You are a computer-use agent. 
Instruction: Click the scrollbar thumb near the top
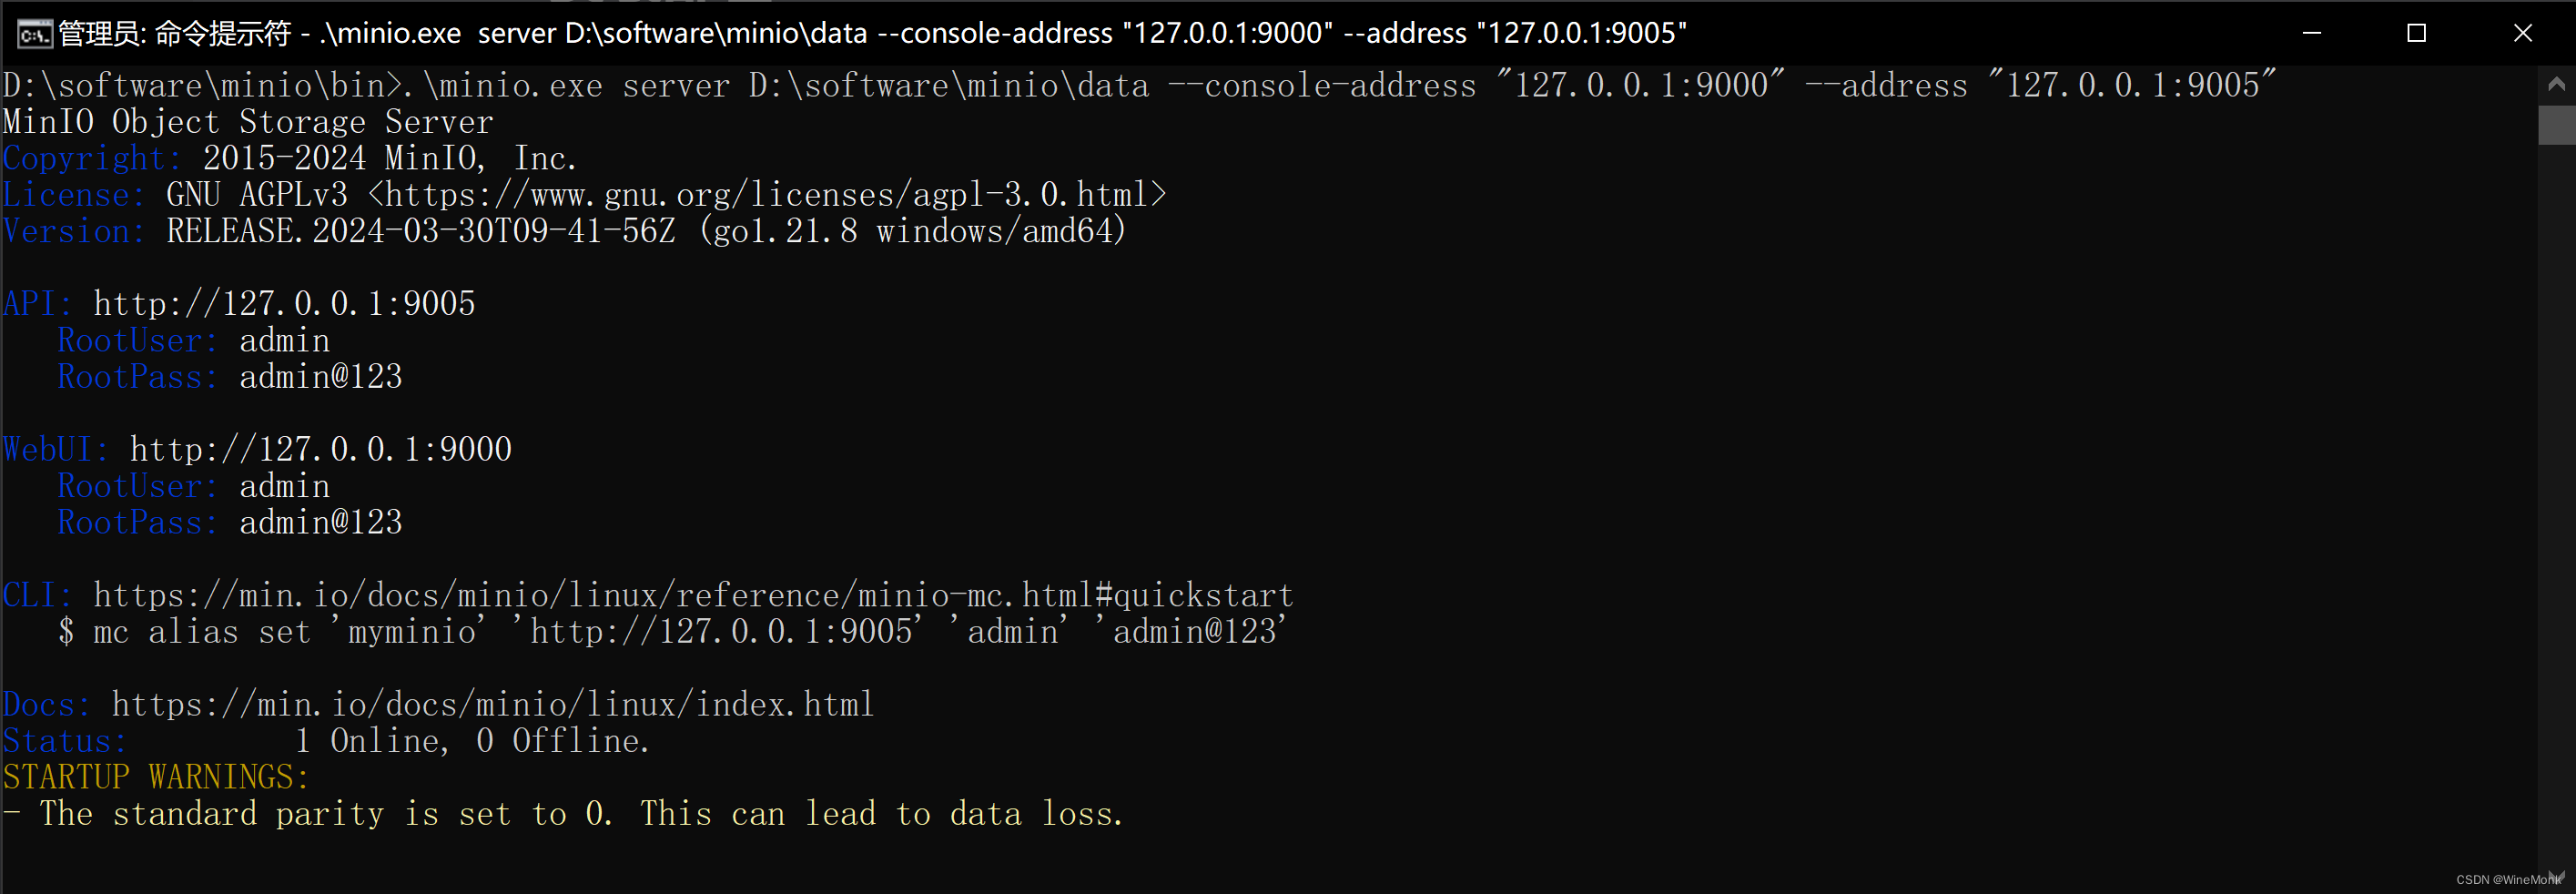(x=2557, y=124)
